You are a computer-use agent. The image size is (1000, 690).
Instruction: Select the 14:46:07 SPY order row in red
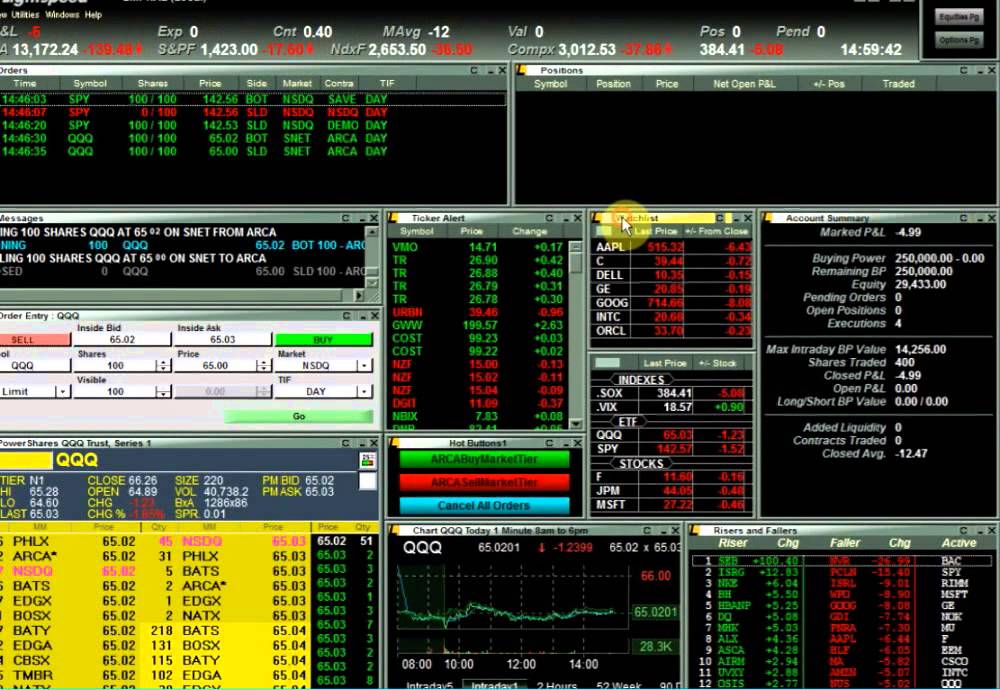[253, 112]
